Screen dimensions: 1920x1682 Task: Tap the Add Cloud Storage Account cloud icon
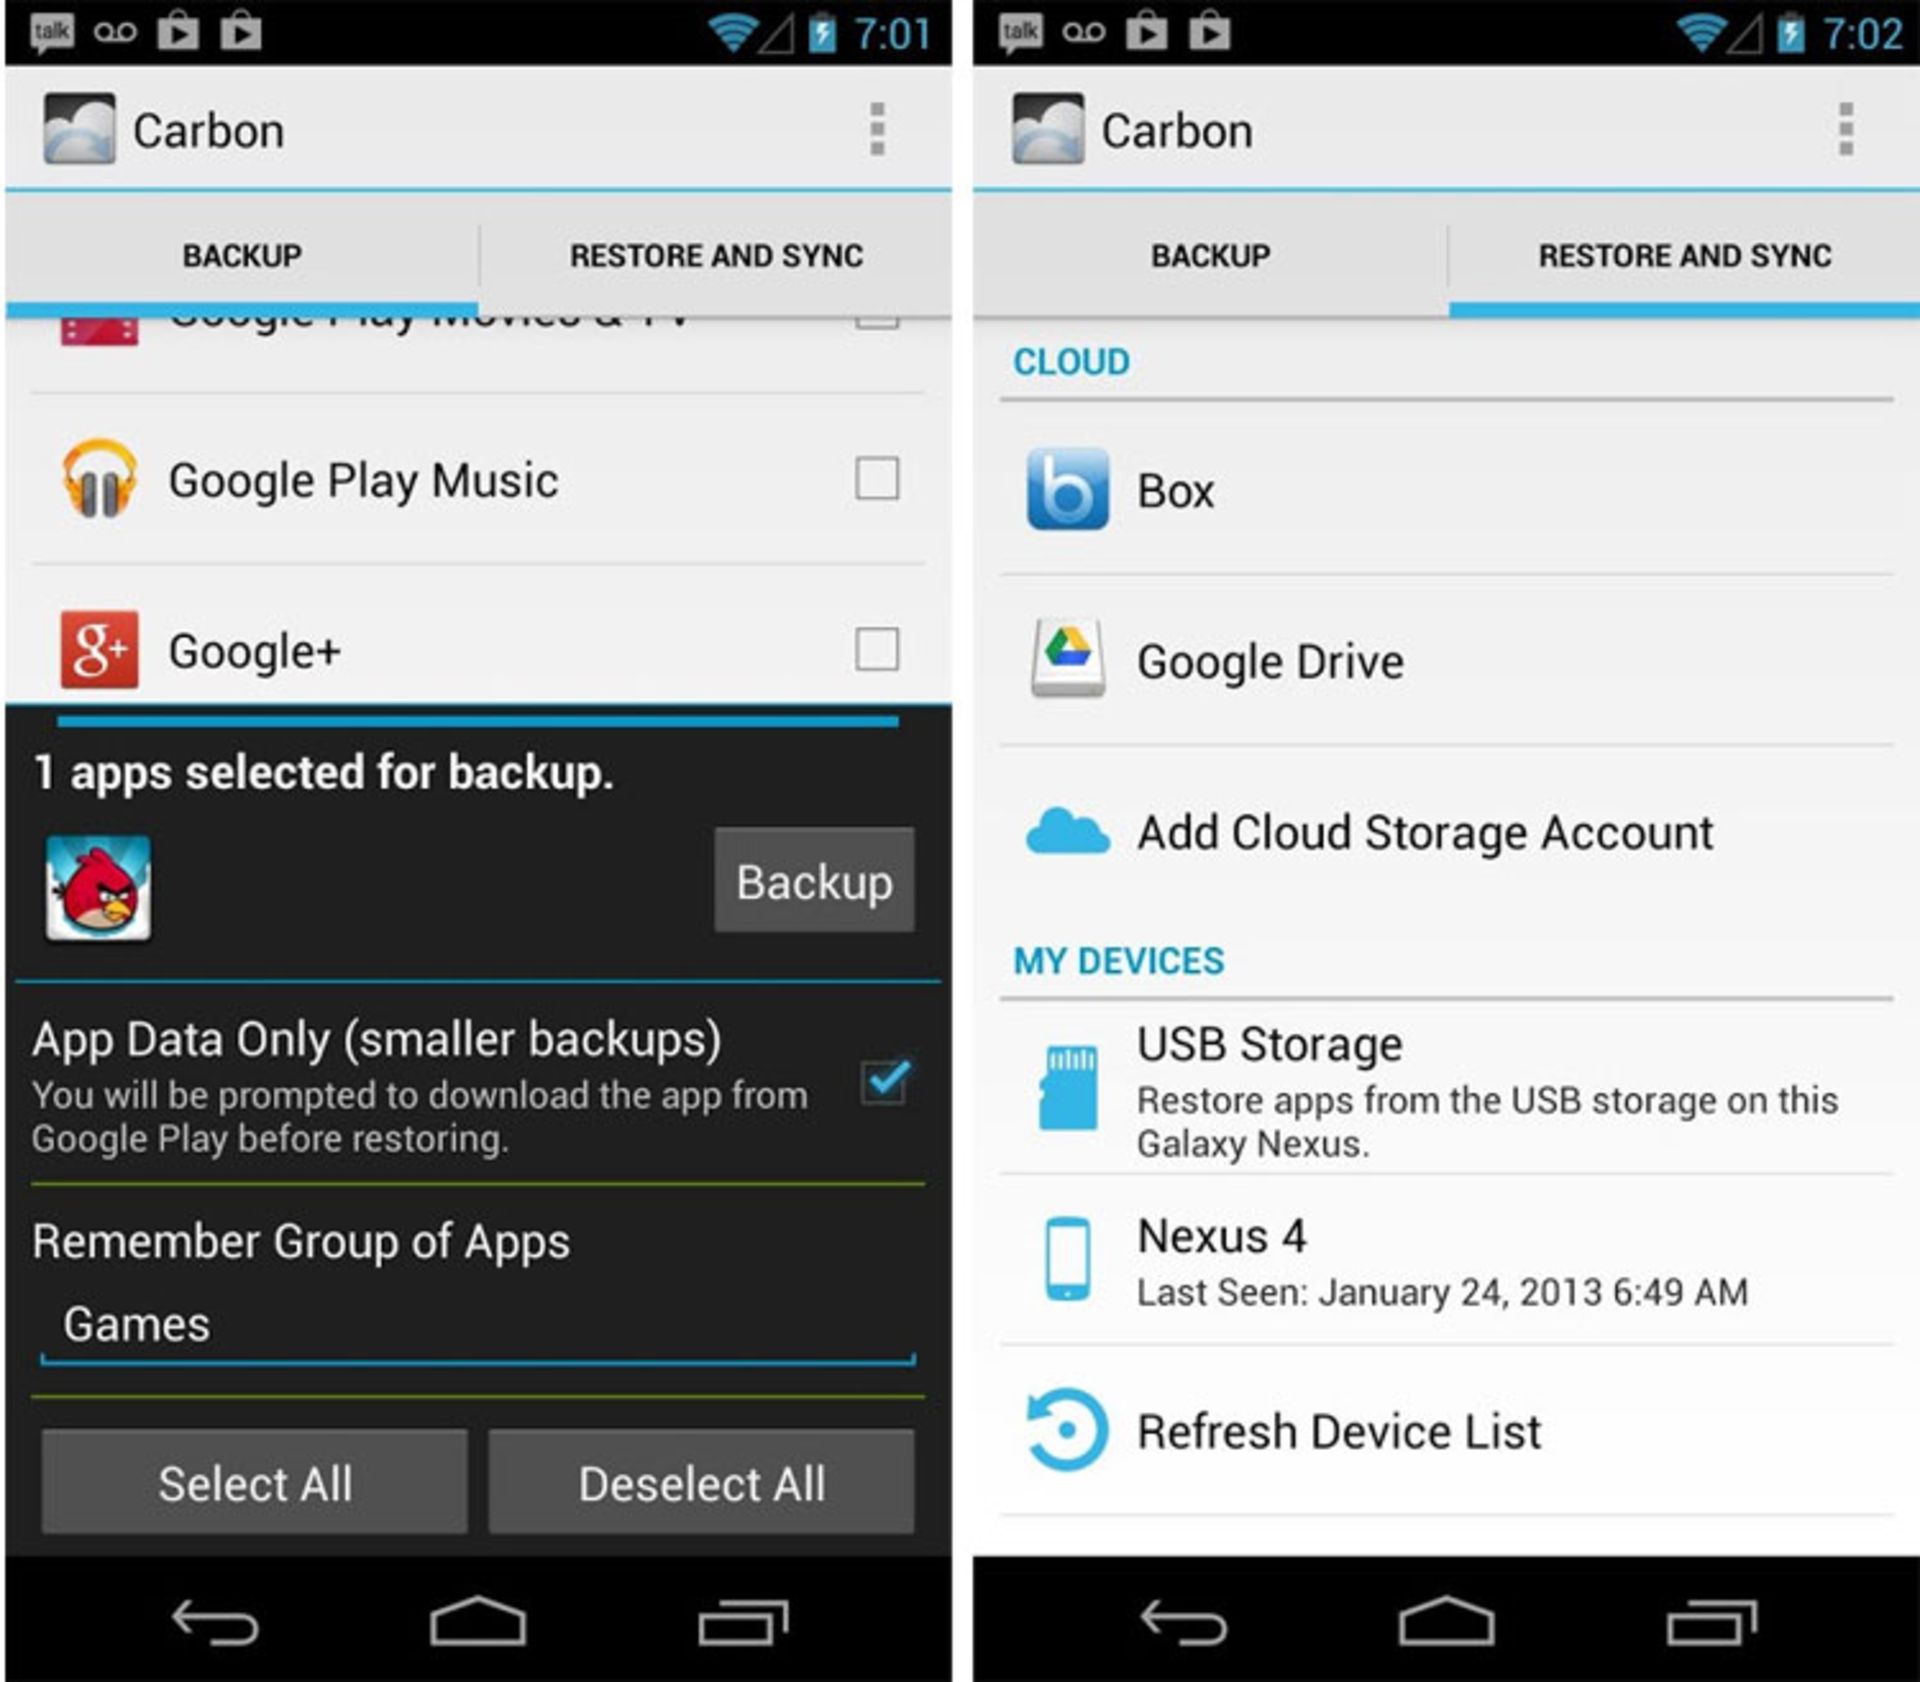(1067, 832)
